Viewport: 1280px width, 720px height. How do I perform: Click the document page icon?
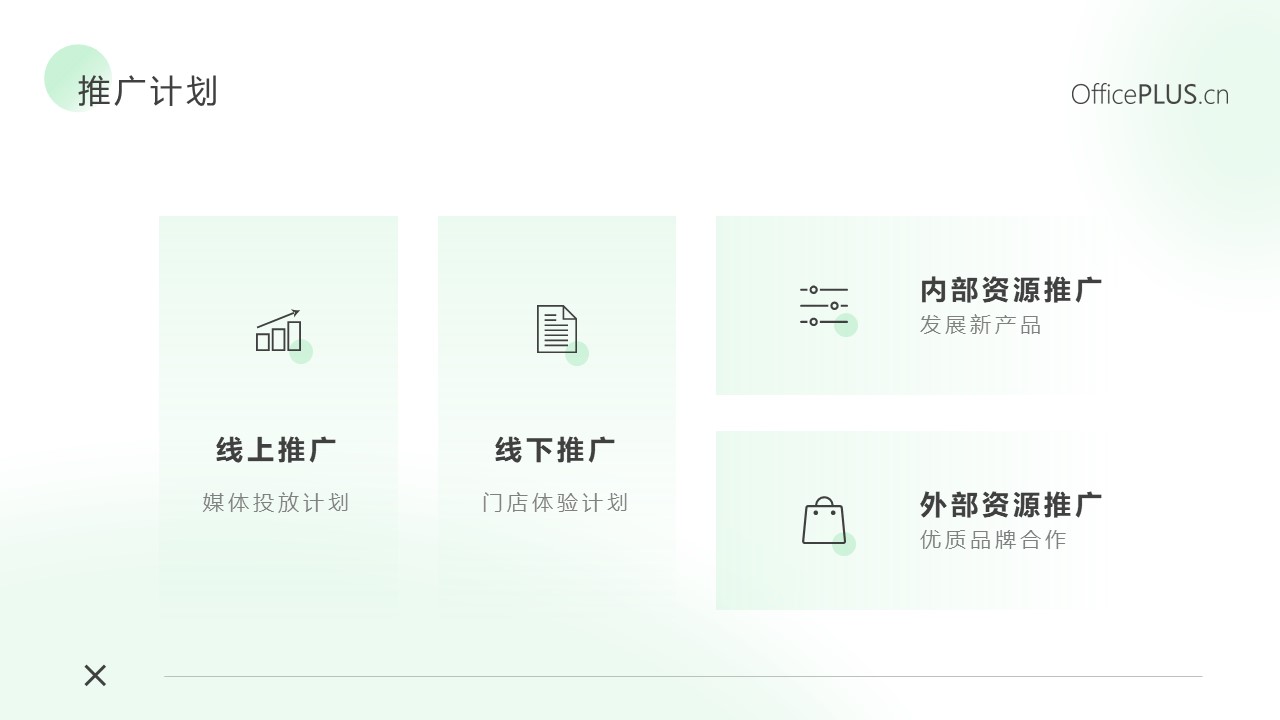[x=557, y=329]
